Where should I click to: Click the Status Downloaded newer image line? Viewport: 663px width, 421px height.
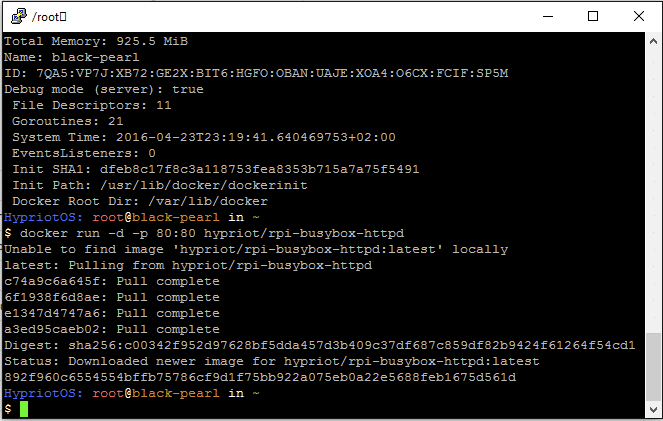click(272, 361)
